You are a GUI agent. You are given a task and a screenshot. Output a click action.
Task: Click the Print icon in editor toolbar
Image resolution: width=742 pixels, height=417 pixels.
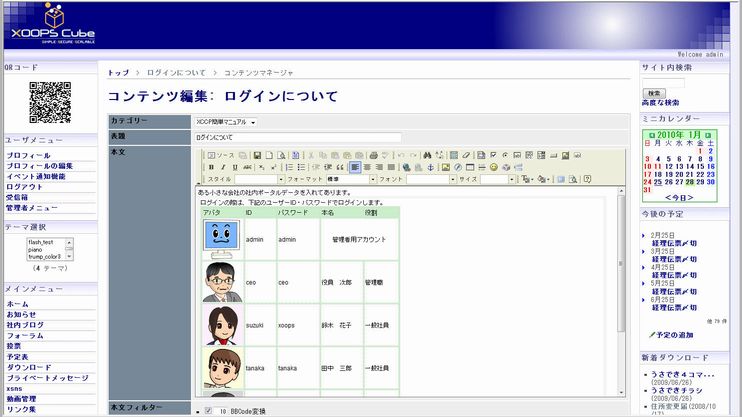click(x=373, y=155)
